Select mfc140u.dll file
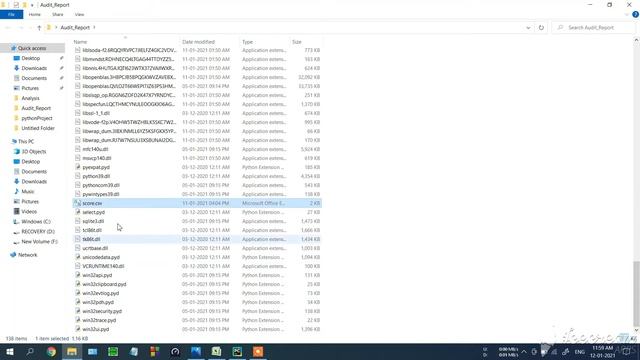The height and width of the screenshot is (360, 640). pyautogui.click(x=95, y=149)
